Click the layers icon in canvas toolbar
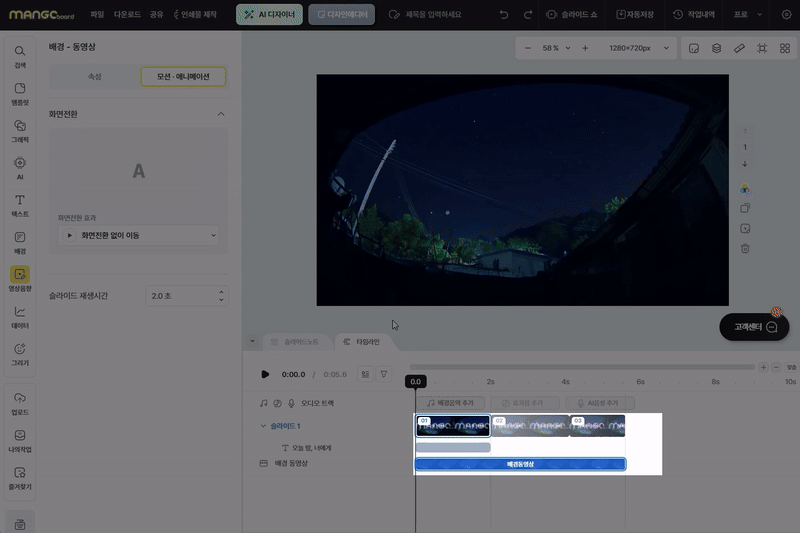800x533 pixels. point(716,48)
